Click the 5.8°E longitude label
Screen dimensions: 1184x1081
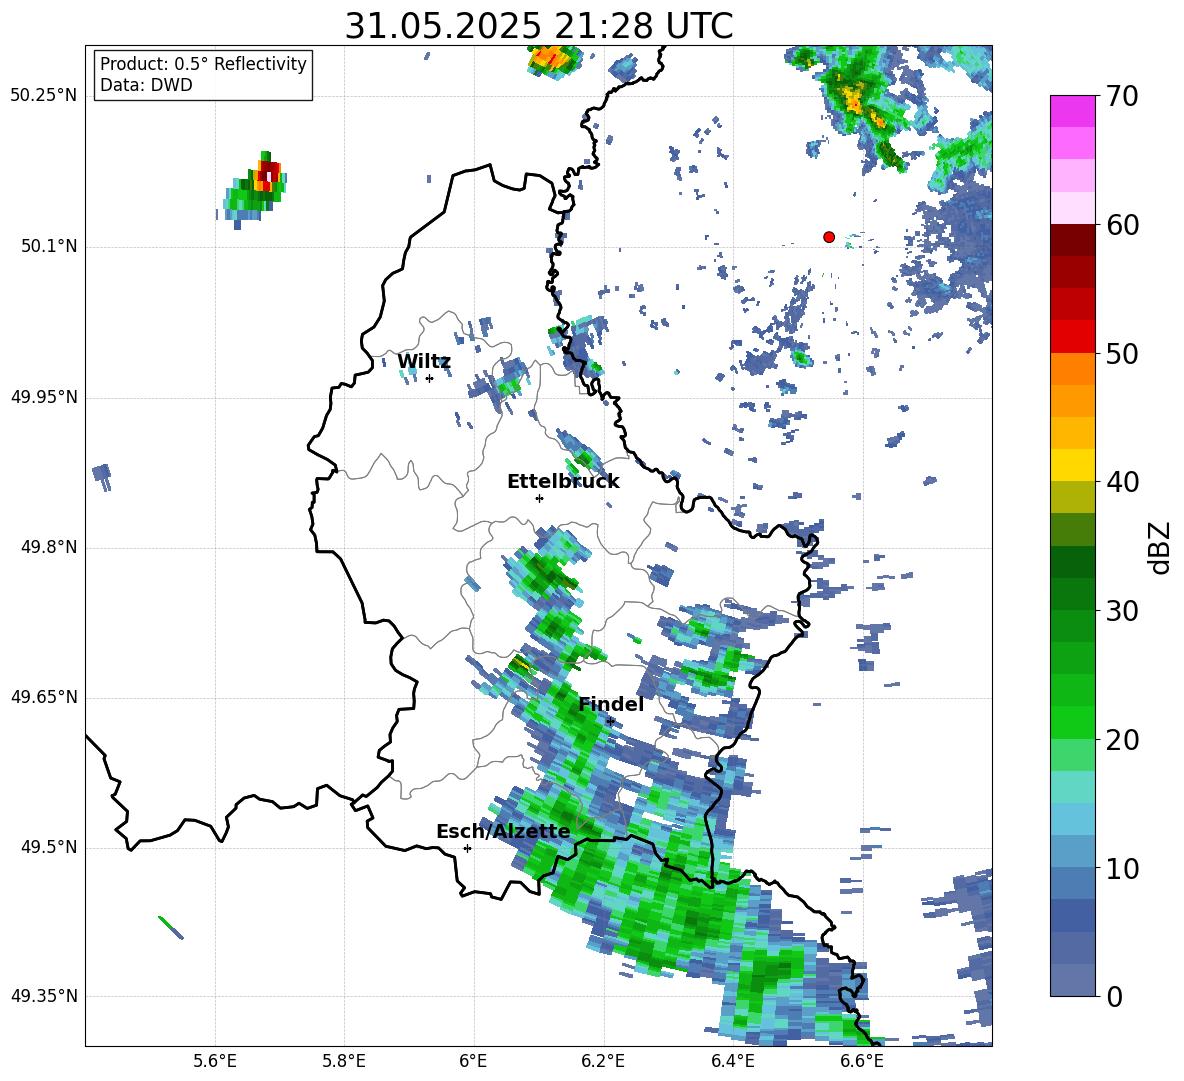point(344,1061)
